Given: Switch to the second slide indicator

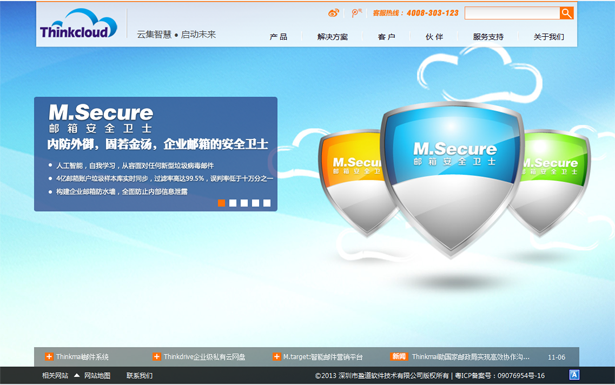Looking at the screenshot, I should tap(233, 203).
